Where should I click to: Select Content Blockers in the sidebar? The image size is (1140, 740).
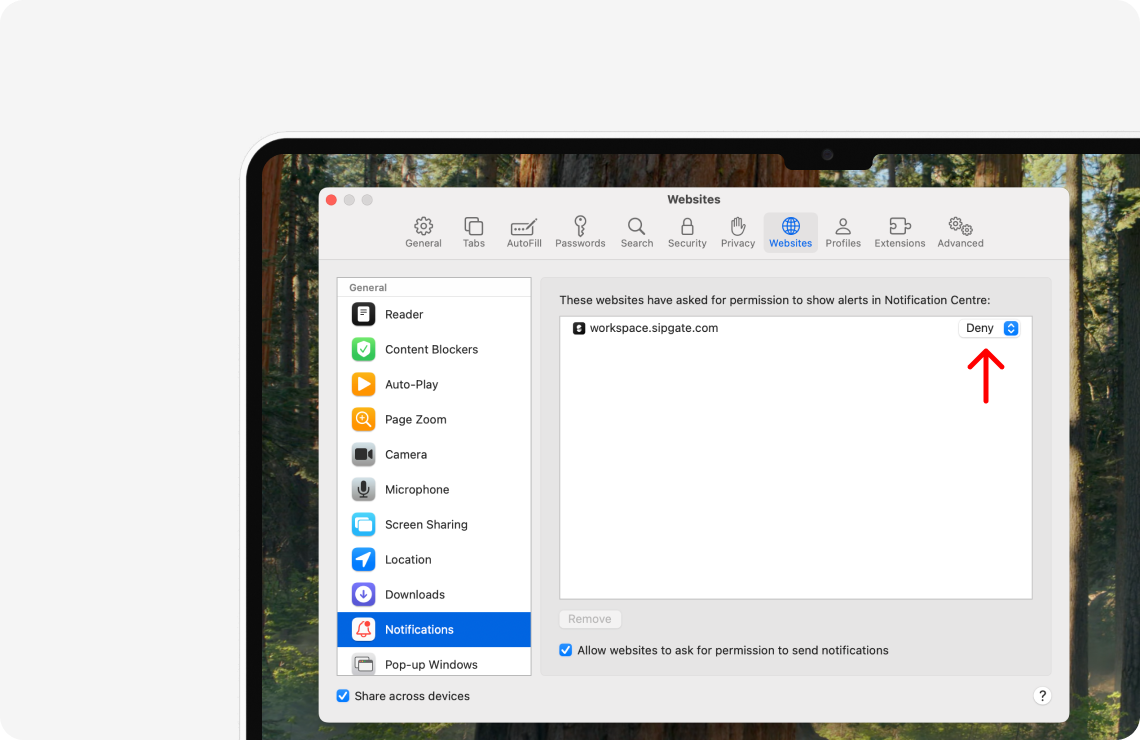pyautogui.click(x=434, y=350)
